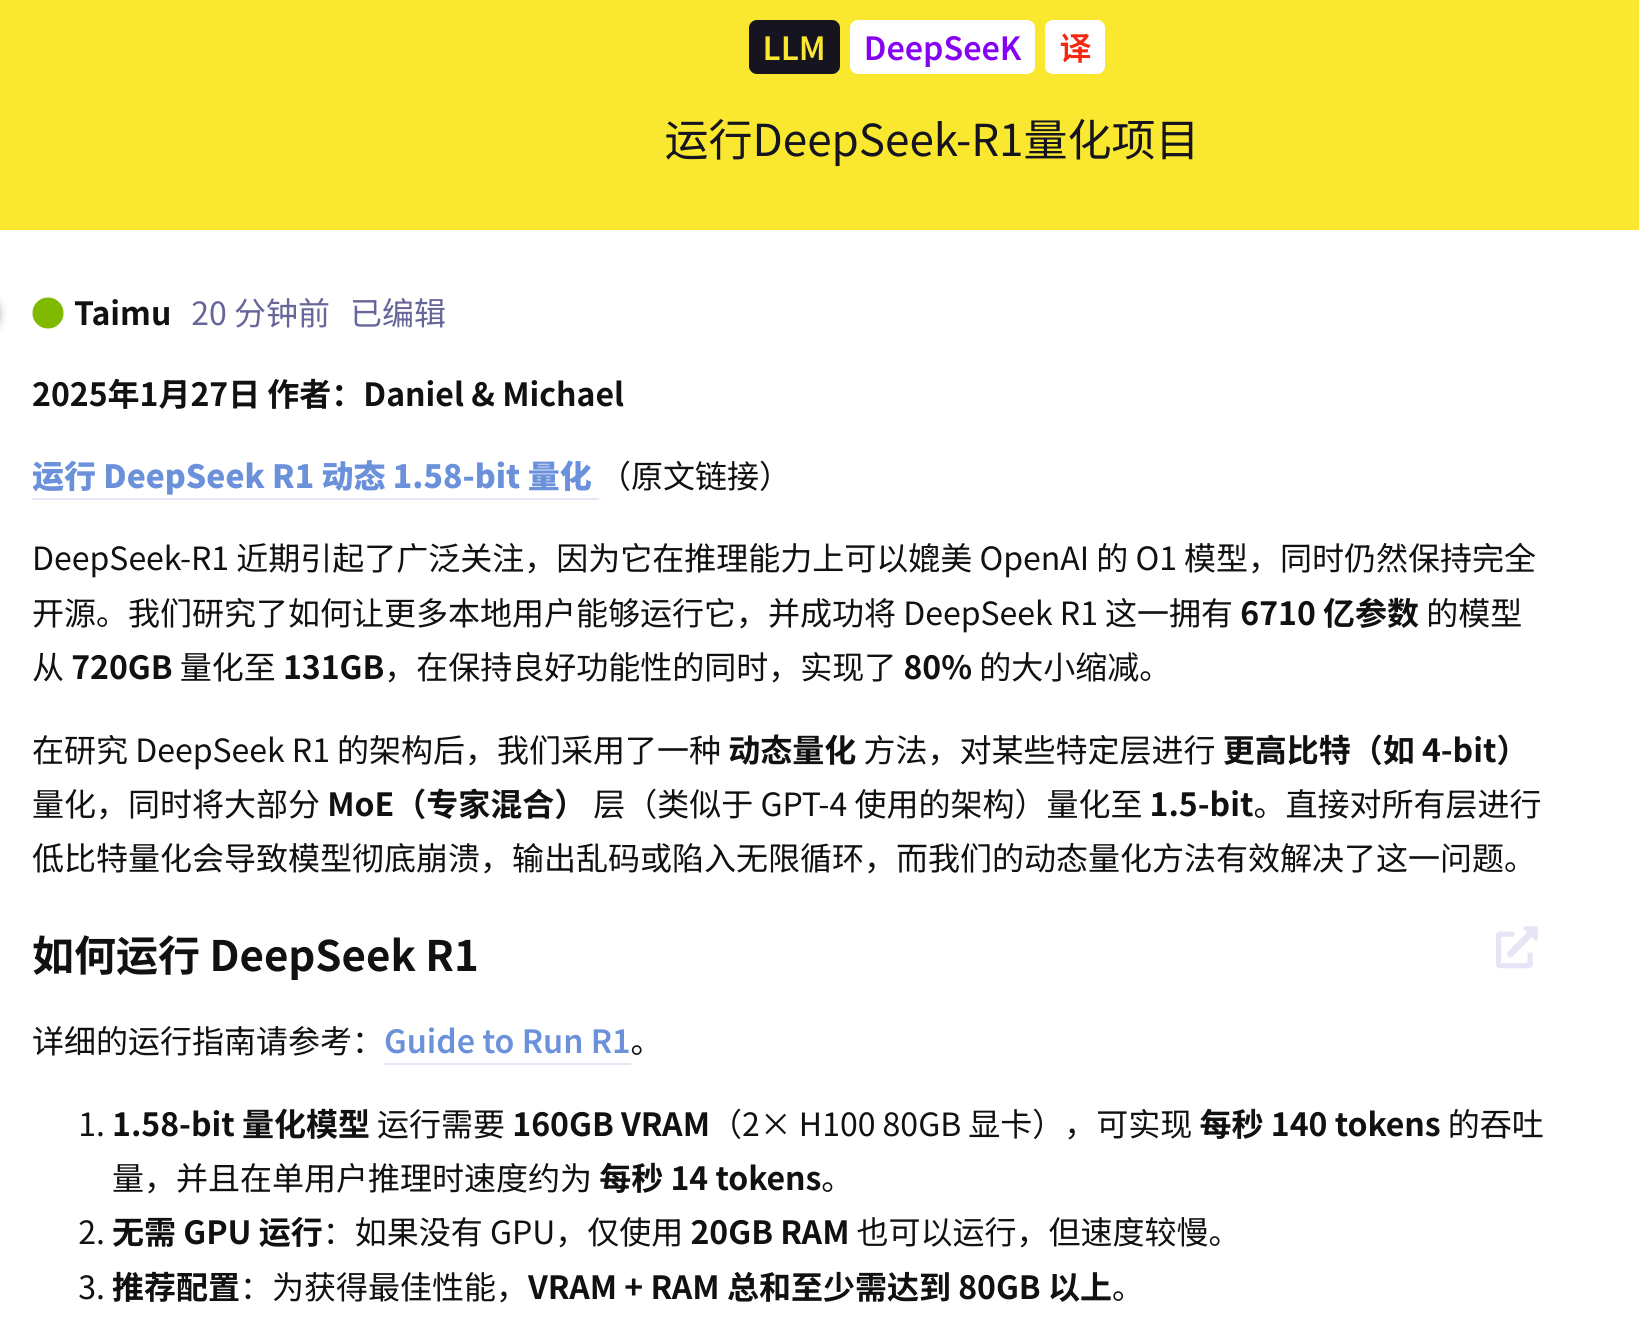Click the bold text 20GB RAM

[770, 1232]
